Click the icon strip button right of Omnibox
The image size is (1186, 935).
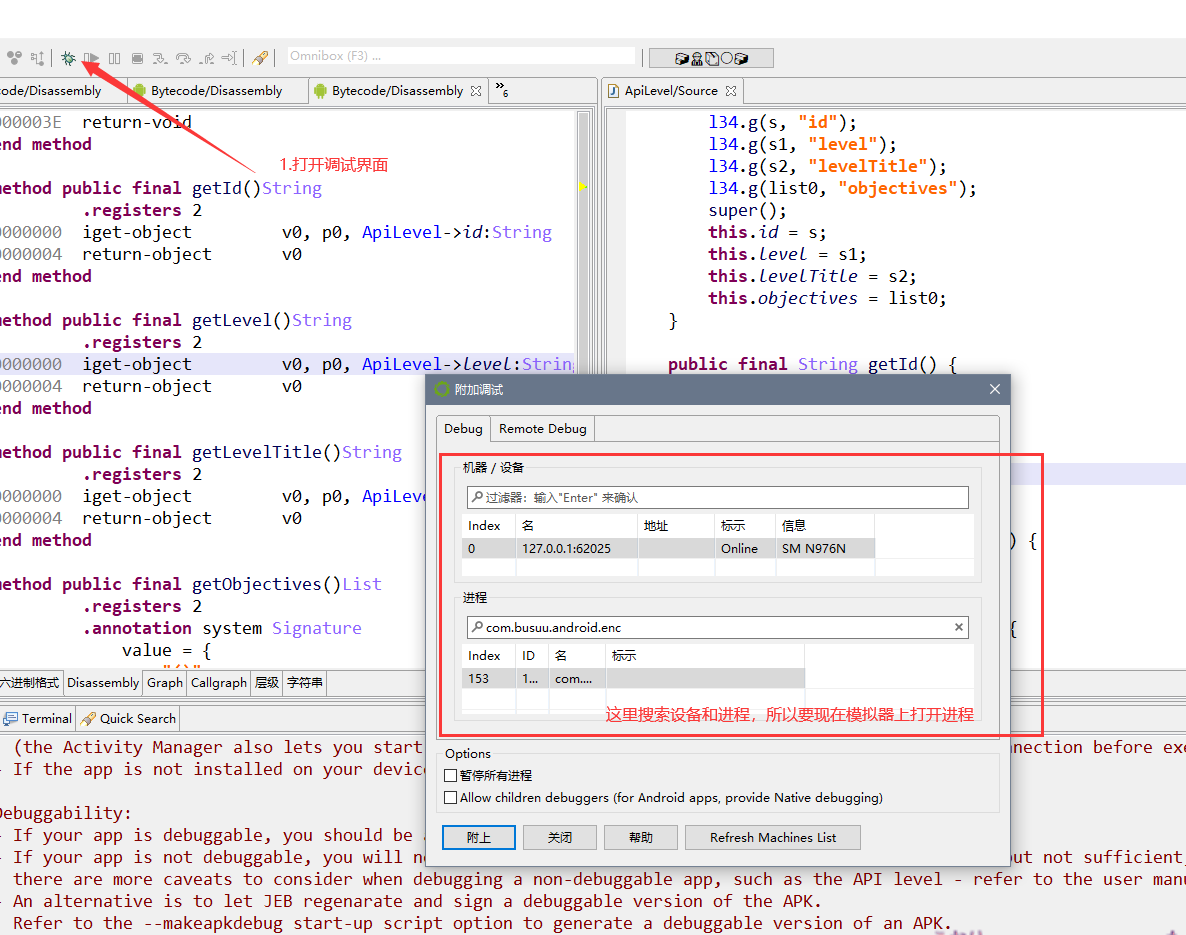pyautogui.click(x=711, y=58)
